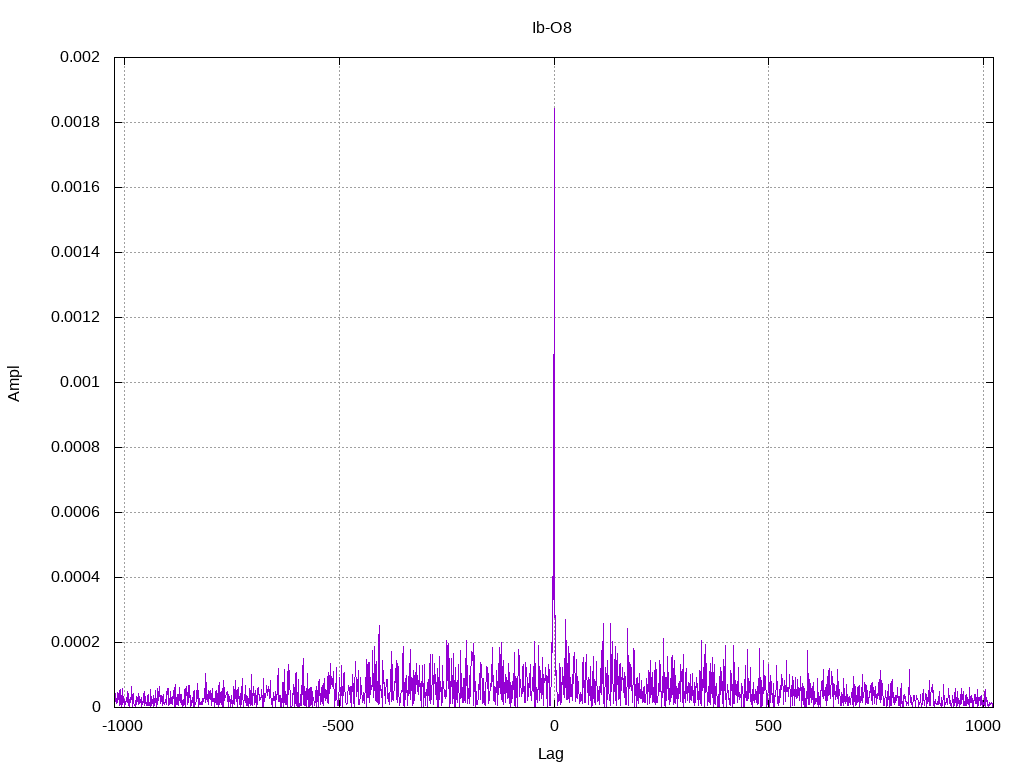Screen dimensions: 1024x768
Task: Click y-axis tick label 0.0018
Action: coord(76,122)
